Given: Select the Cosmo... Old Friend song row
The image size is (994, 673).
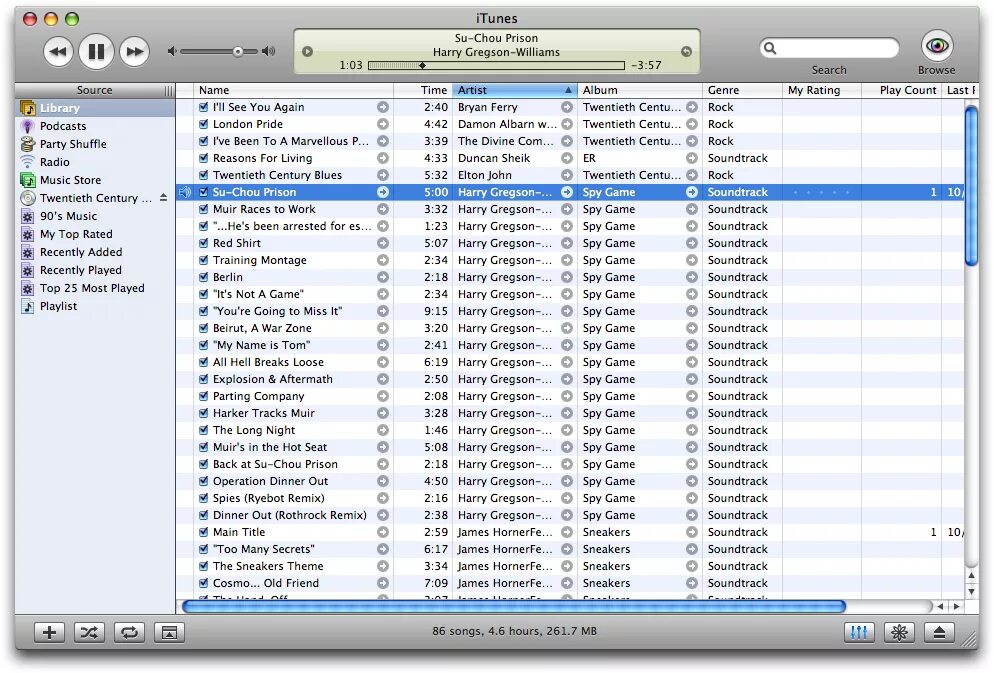Looking at the screenshot, I should click(x=570, y=583).
